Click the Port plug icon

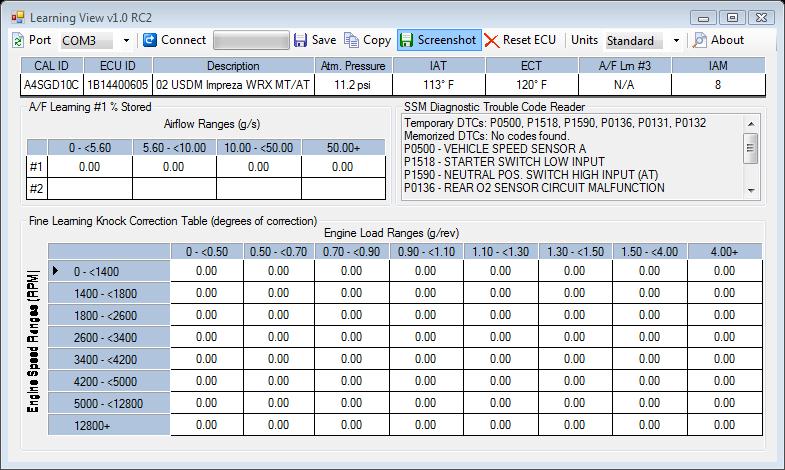[18, 40]
